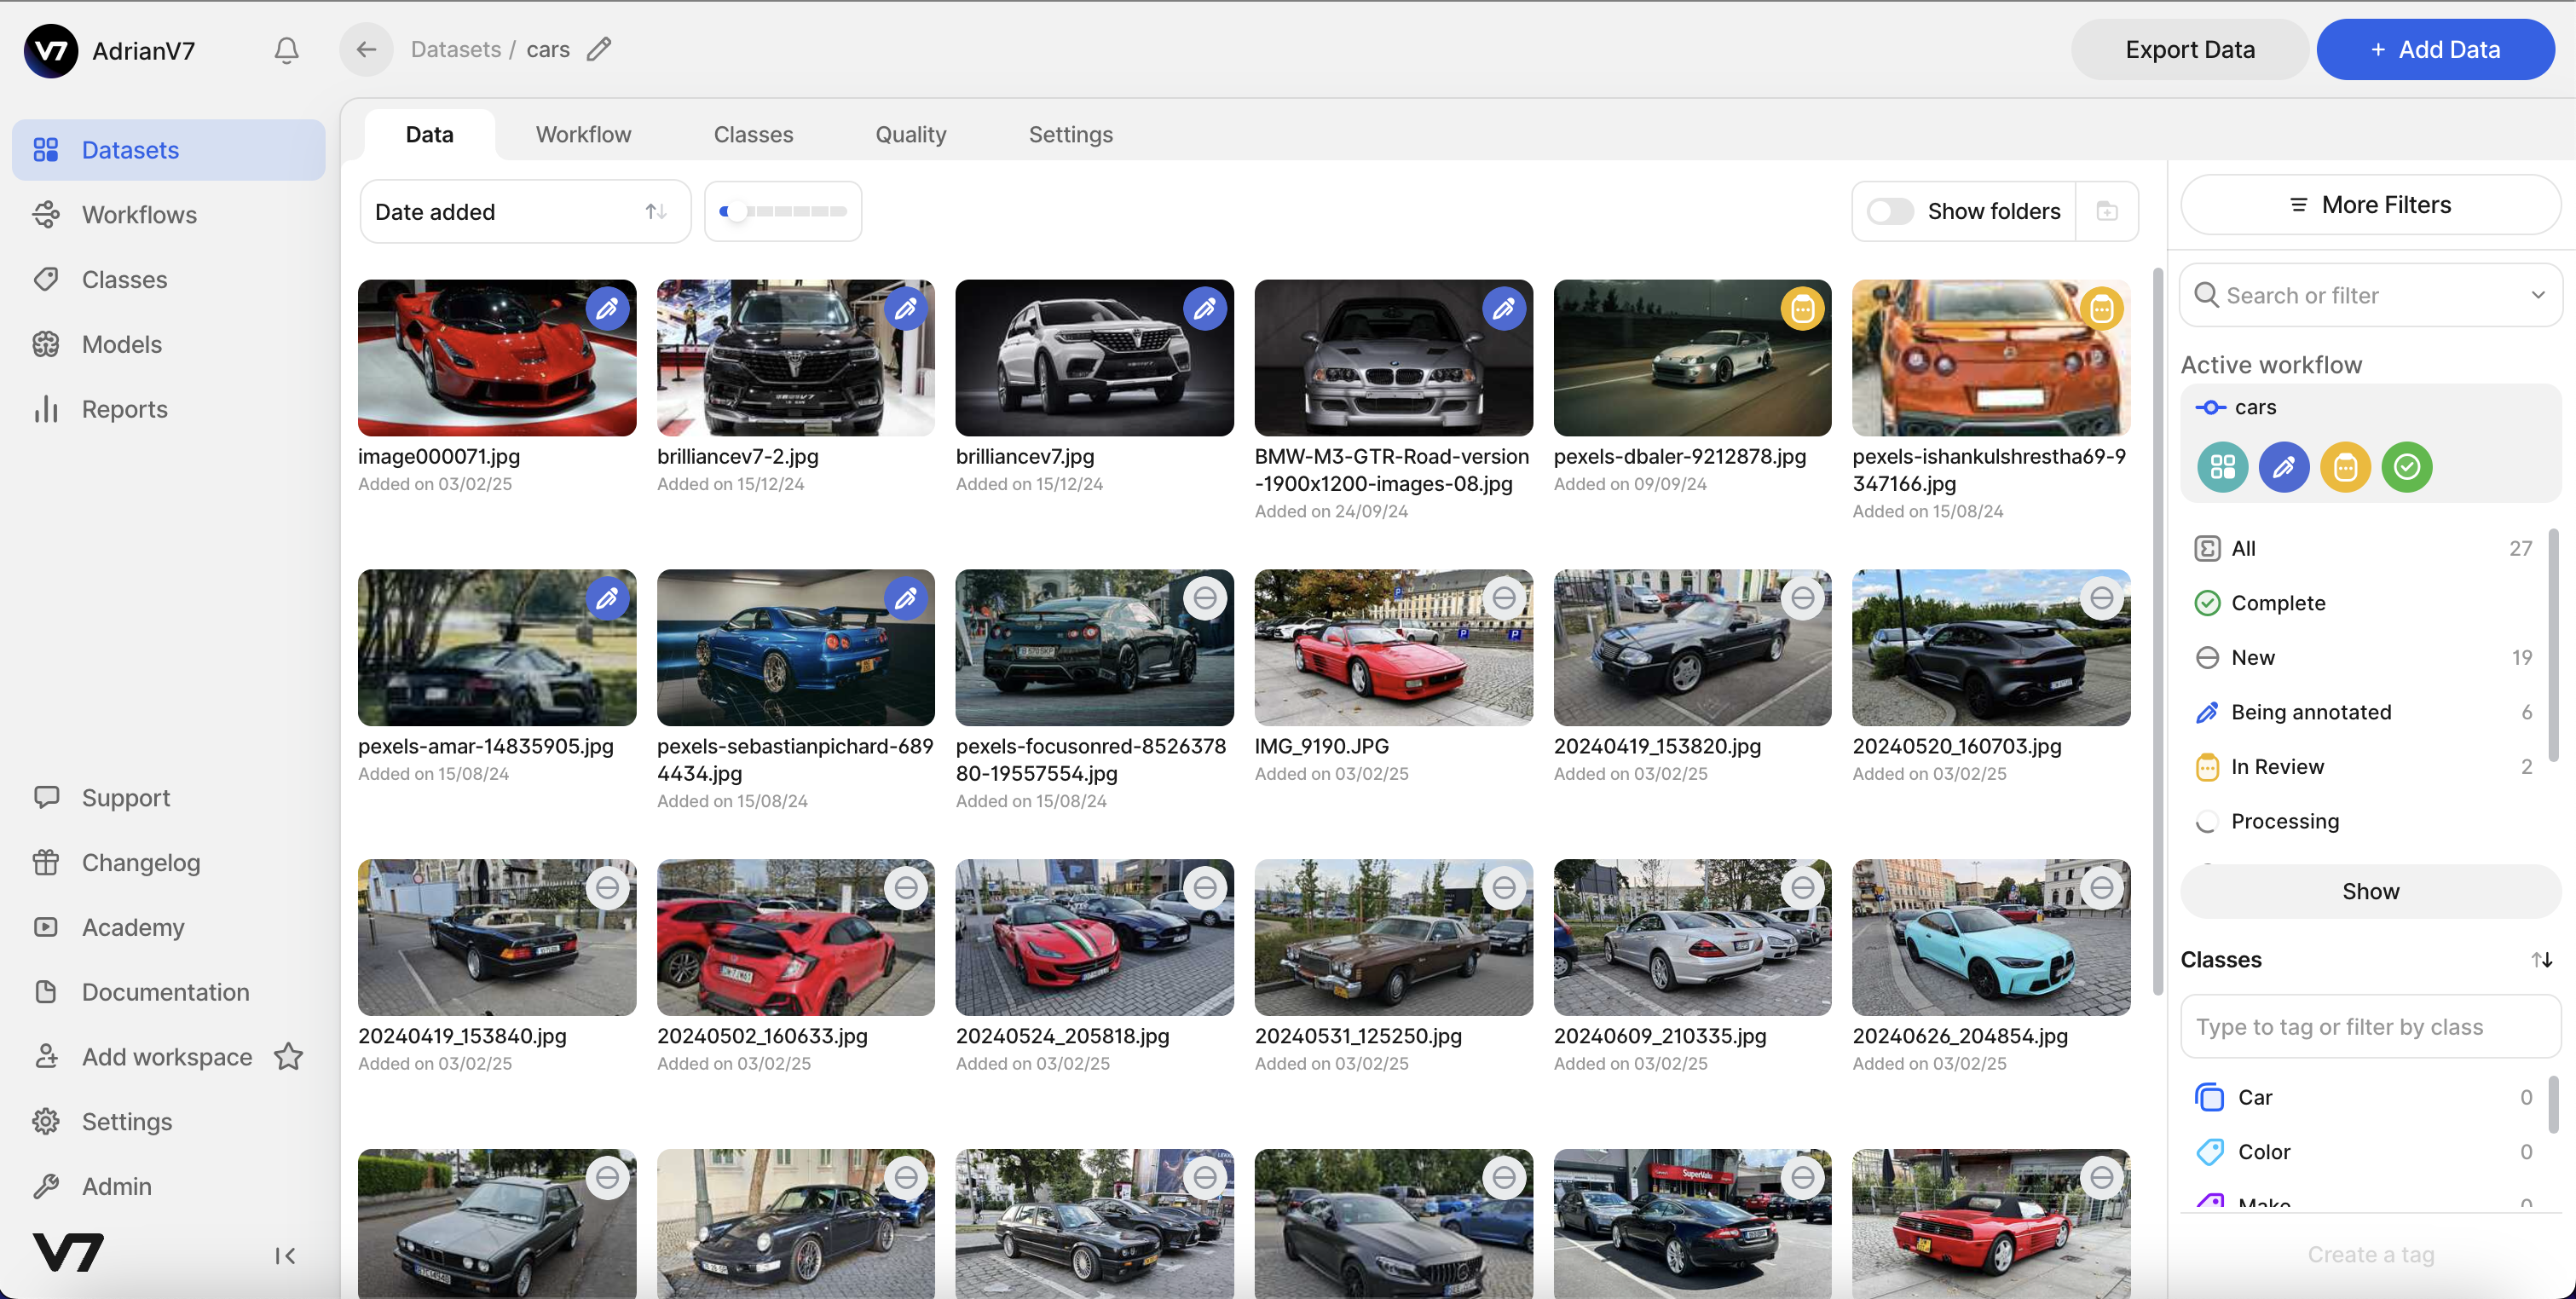
Task: Click the classes list scrollbar
Action: click(x=2553, y=1105)
